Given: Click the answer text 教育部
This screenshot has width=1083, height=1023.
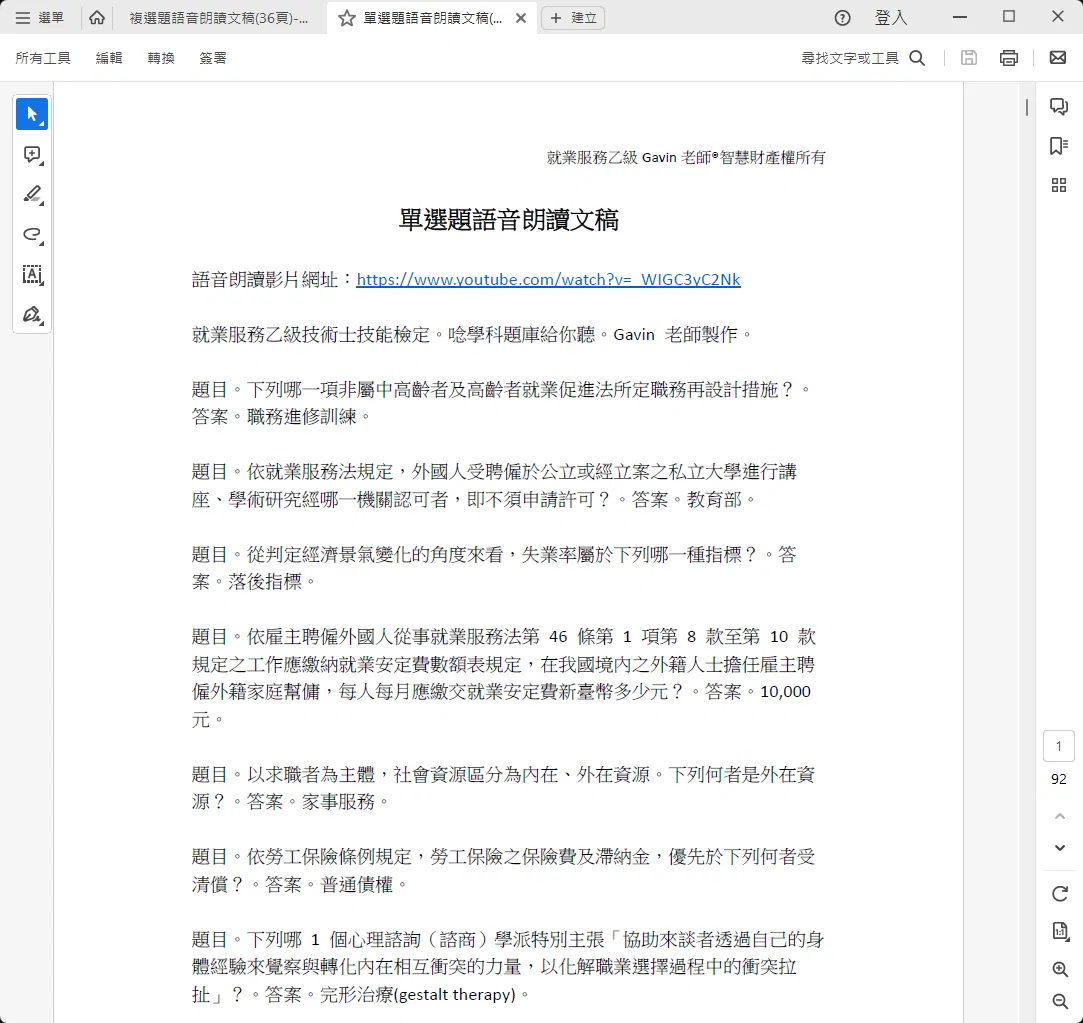Looking at the screenshot, I should point(714,499).
